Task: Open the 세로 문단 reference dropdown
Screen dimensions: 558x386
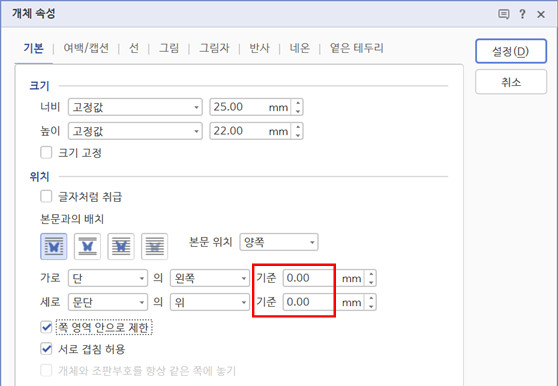Action: point(108,302)
